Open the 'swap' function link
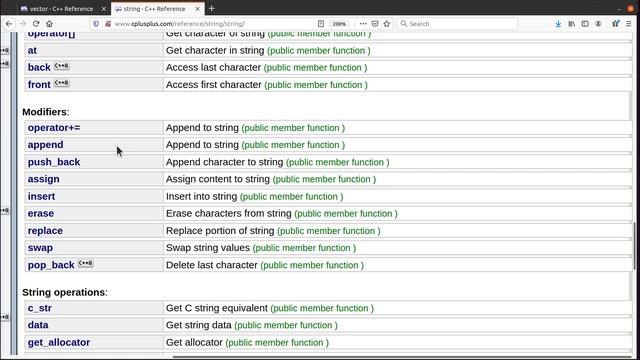 pyautogui.click(x=40, y=248)
